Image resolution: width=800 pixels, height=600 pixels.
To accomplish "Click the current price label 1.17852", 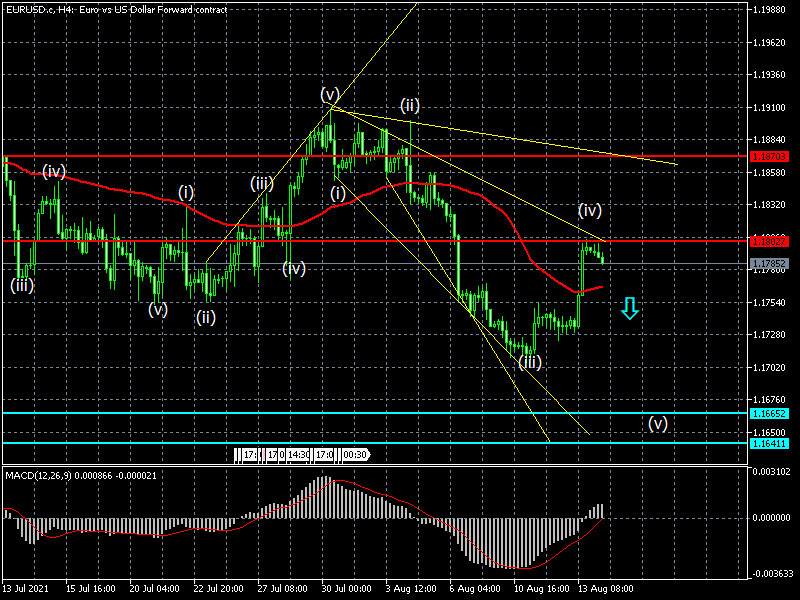I will 772,264.
